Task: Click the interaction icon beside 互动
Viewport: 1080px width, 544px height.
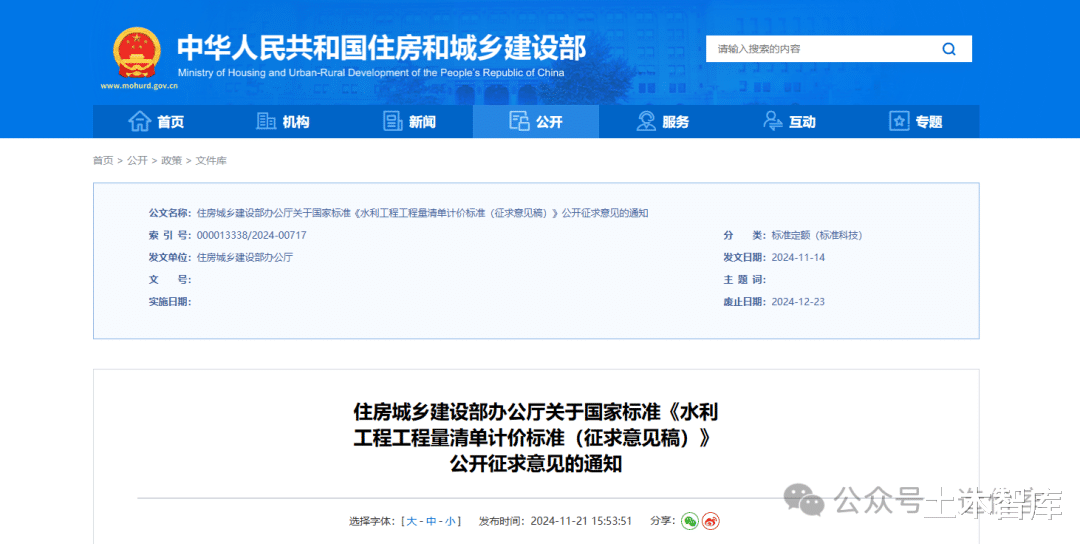Action: coord(773,121)
